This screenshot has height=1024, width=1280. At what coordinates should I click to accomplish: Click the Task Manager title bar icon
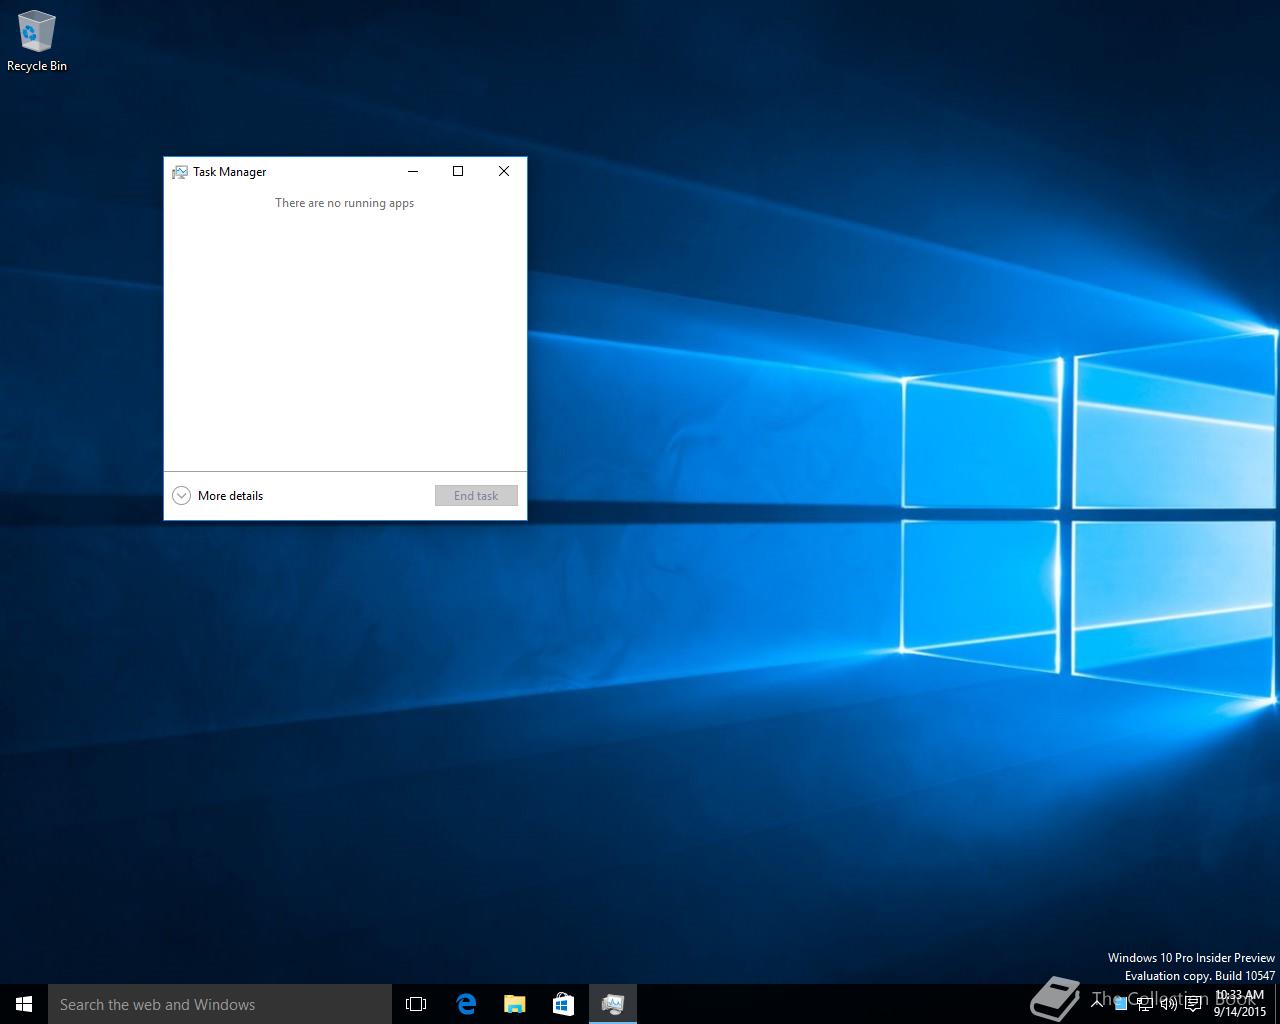[x=180, y=172]
